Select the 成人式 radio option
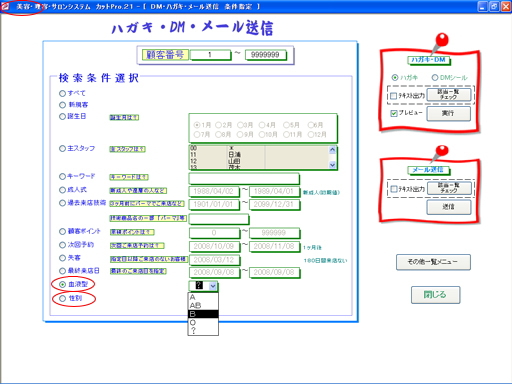This screenshot has height=384, width=512. tap(62, 190)
